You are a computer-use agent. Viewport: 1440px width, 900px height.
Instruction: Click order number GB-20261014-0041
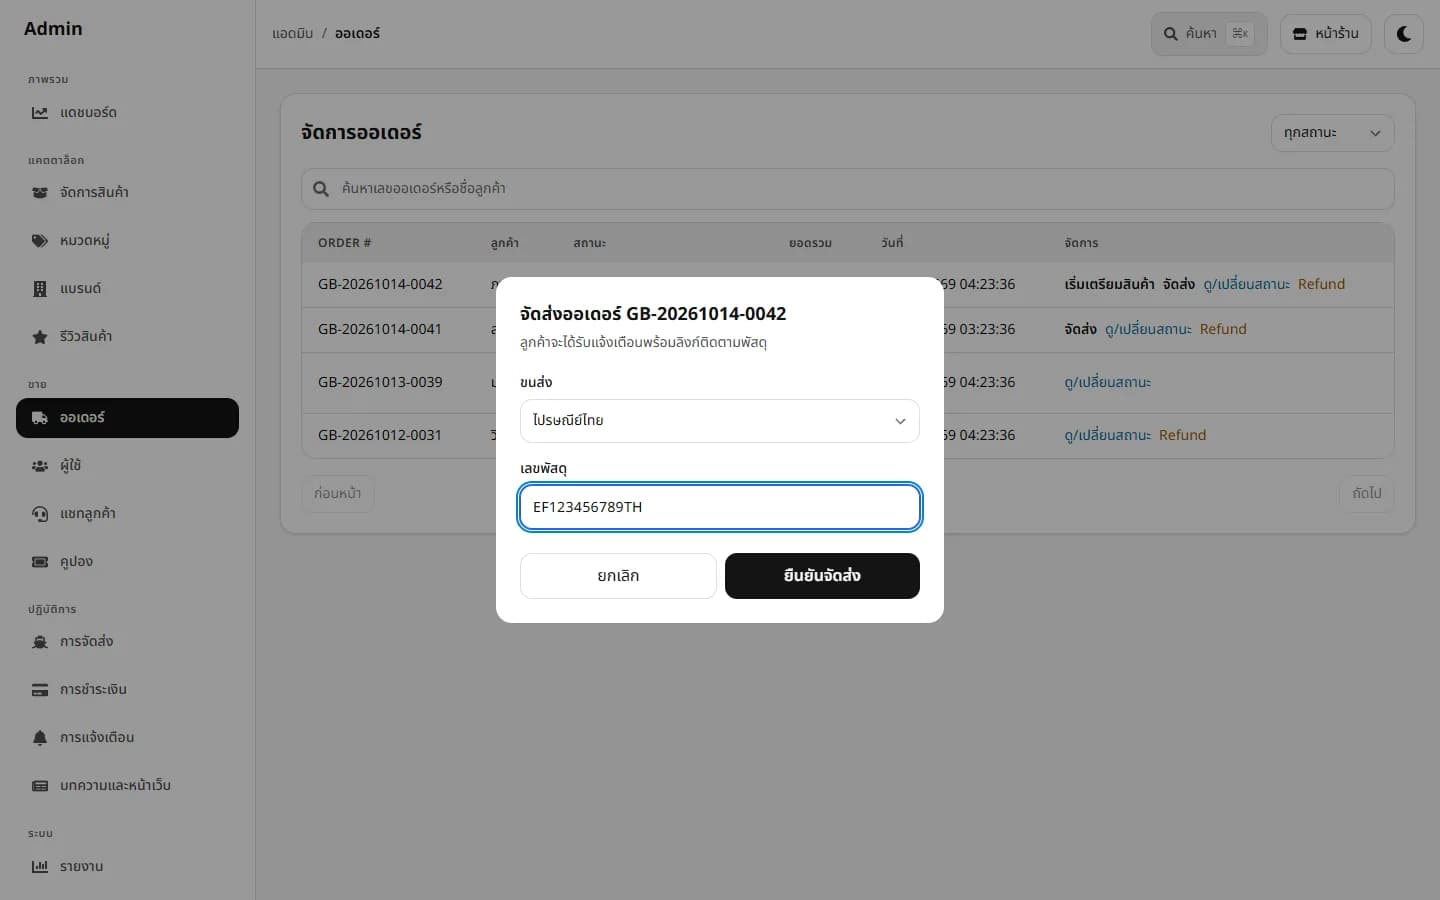[380, 329]
